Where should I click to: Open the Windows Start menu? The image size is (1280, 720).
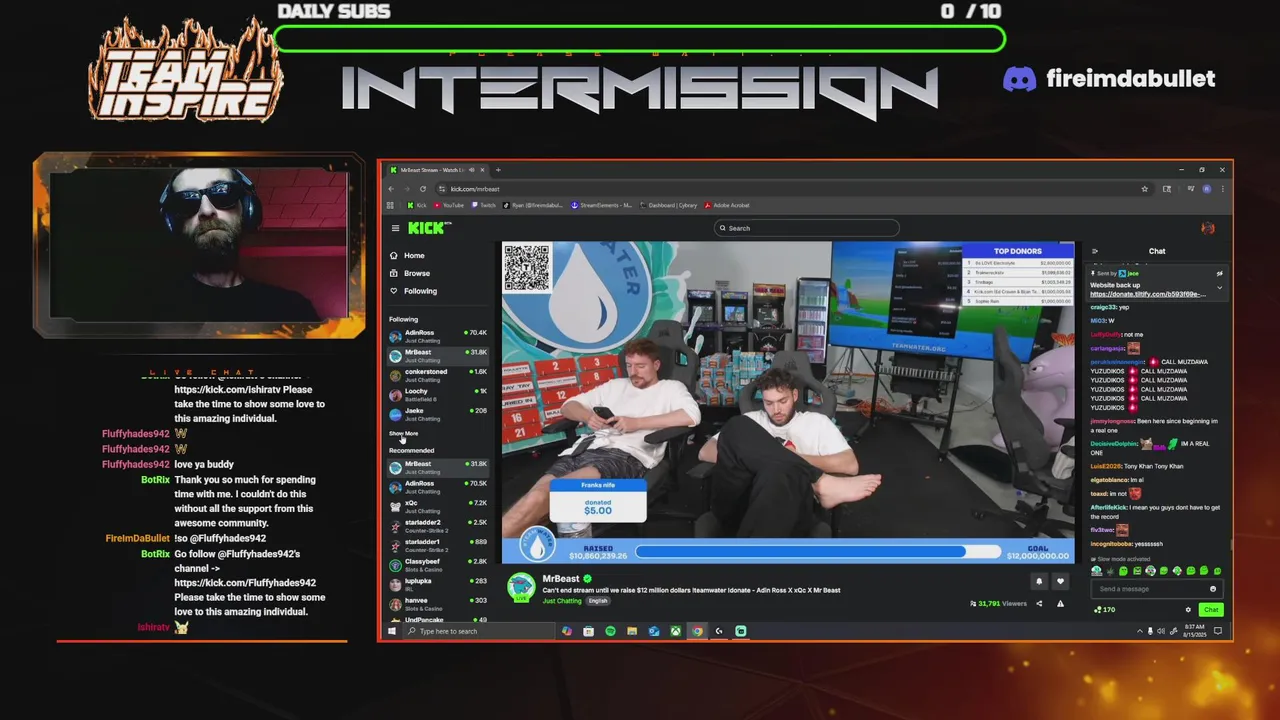pos(391,631)
